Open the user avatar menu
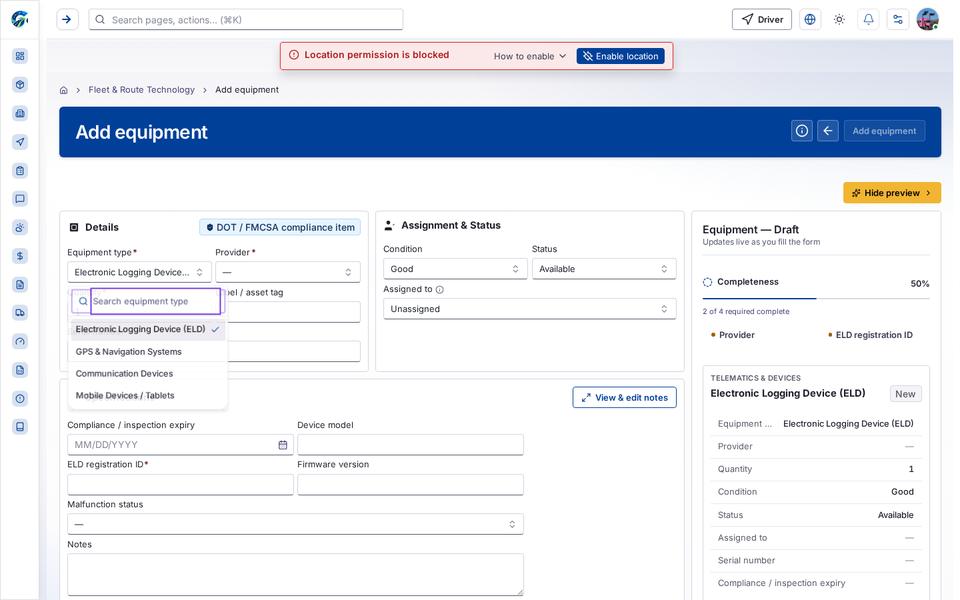The width and height of the screenshot is (960, 600). (928, 20)
